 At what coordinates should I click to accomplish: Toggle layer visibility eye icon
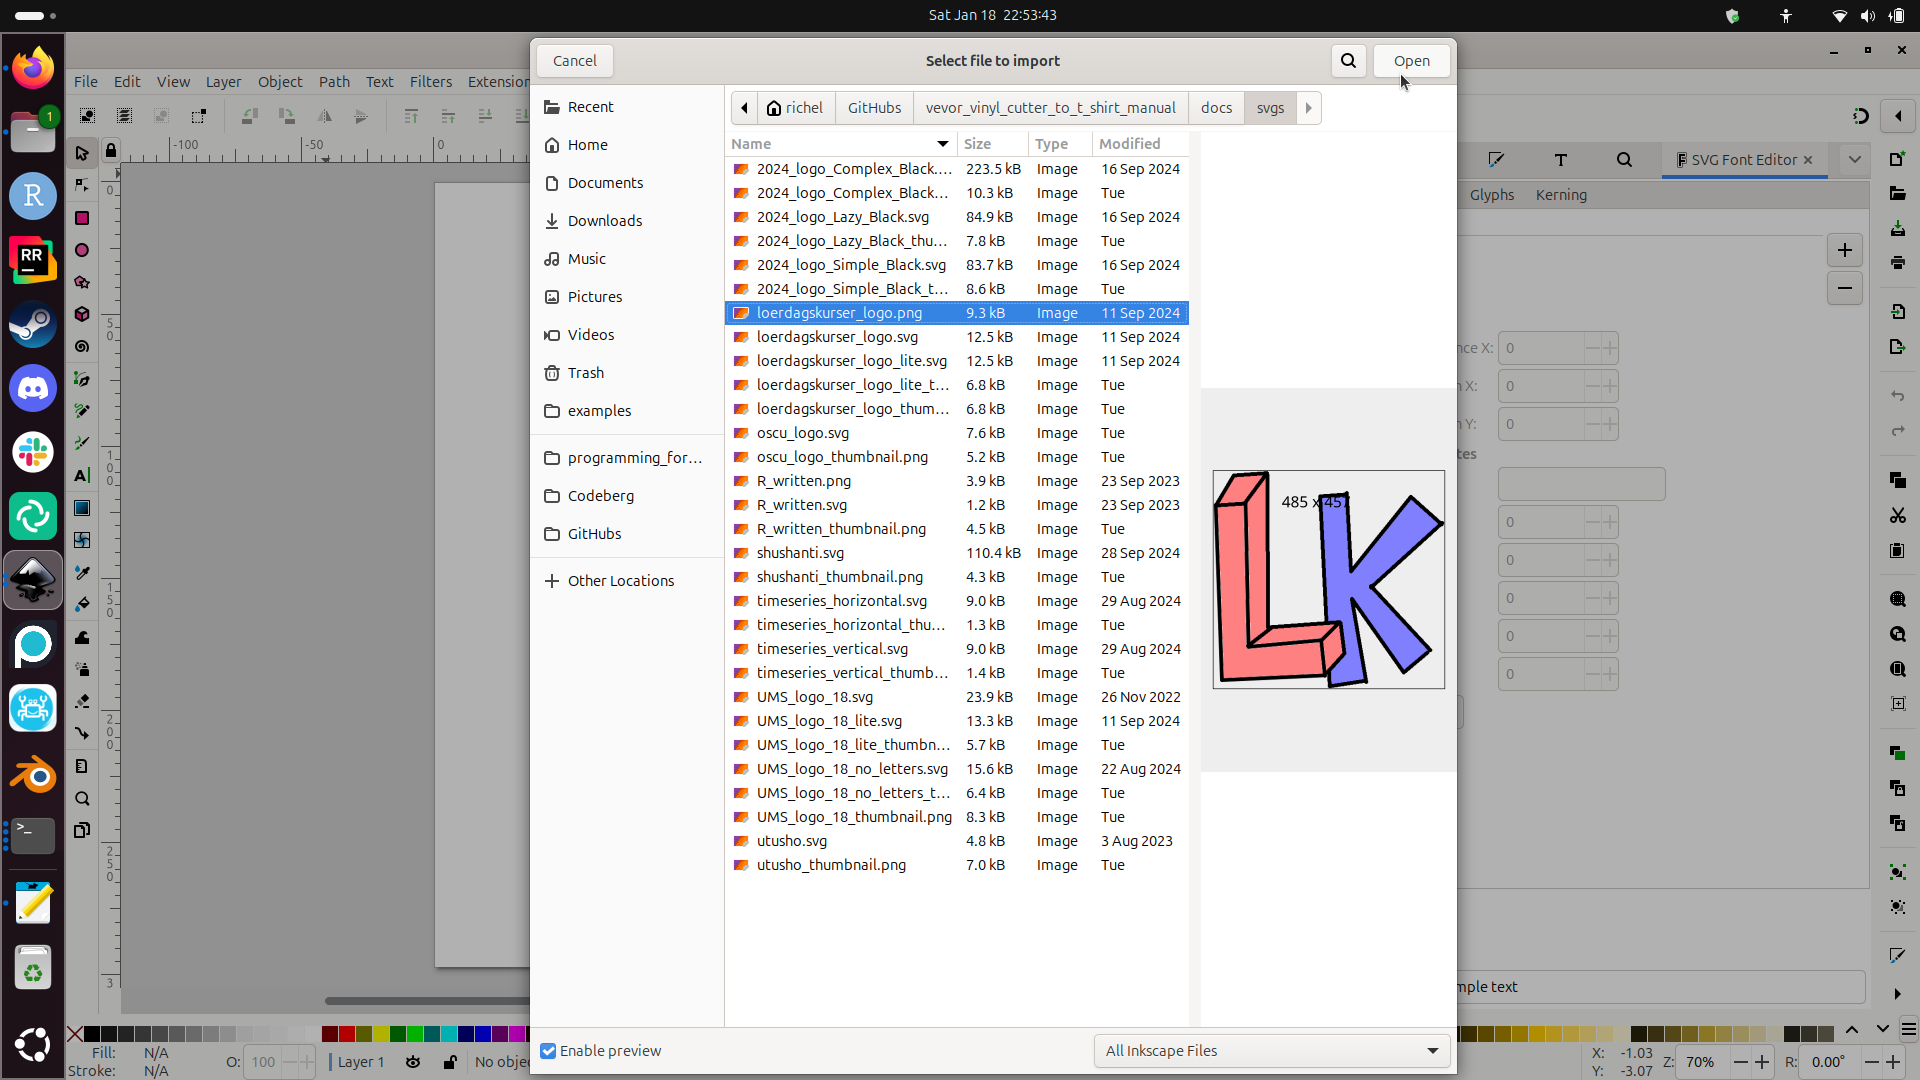(413, 1062)
